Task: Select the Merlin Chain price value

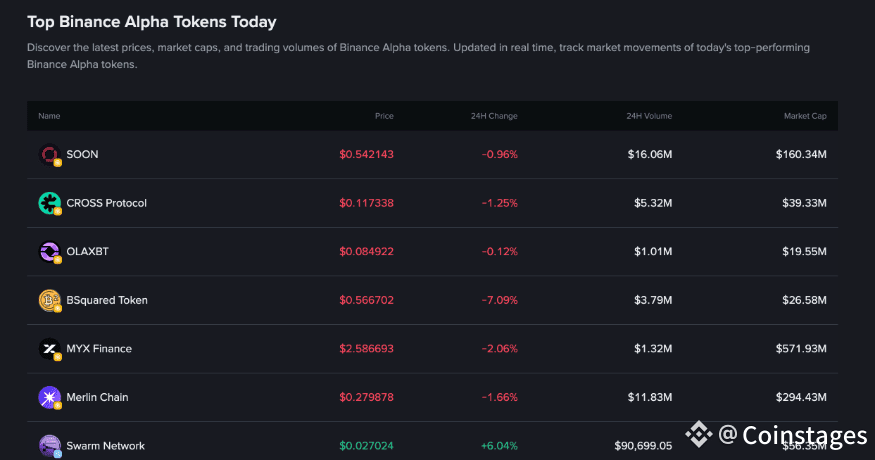Action: point(366,397)
